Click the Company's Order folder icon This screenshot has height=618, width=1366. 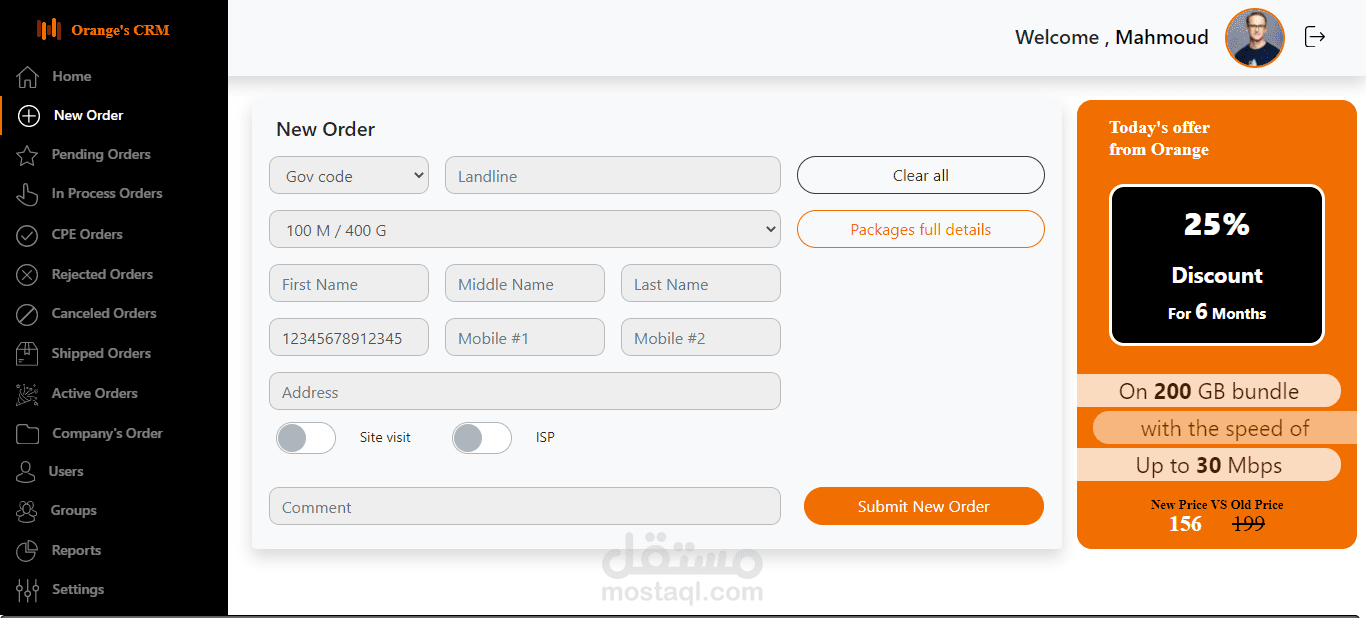pos(27,434)
